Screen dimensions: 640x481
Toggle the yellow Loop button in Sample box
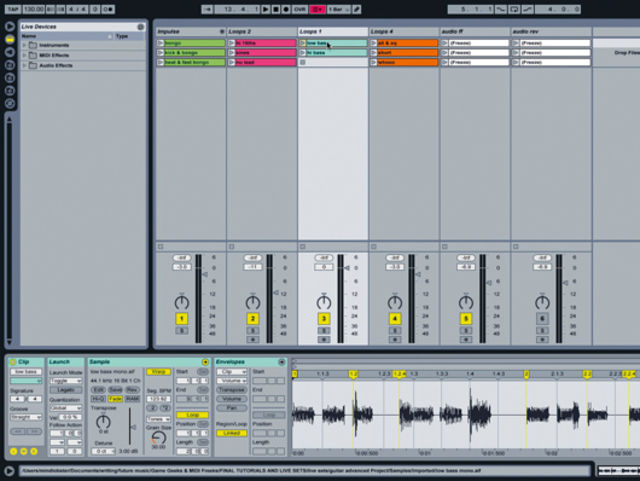pos(193,415)
